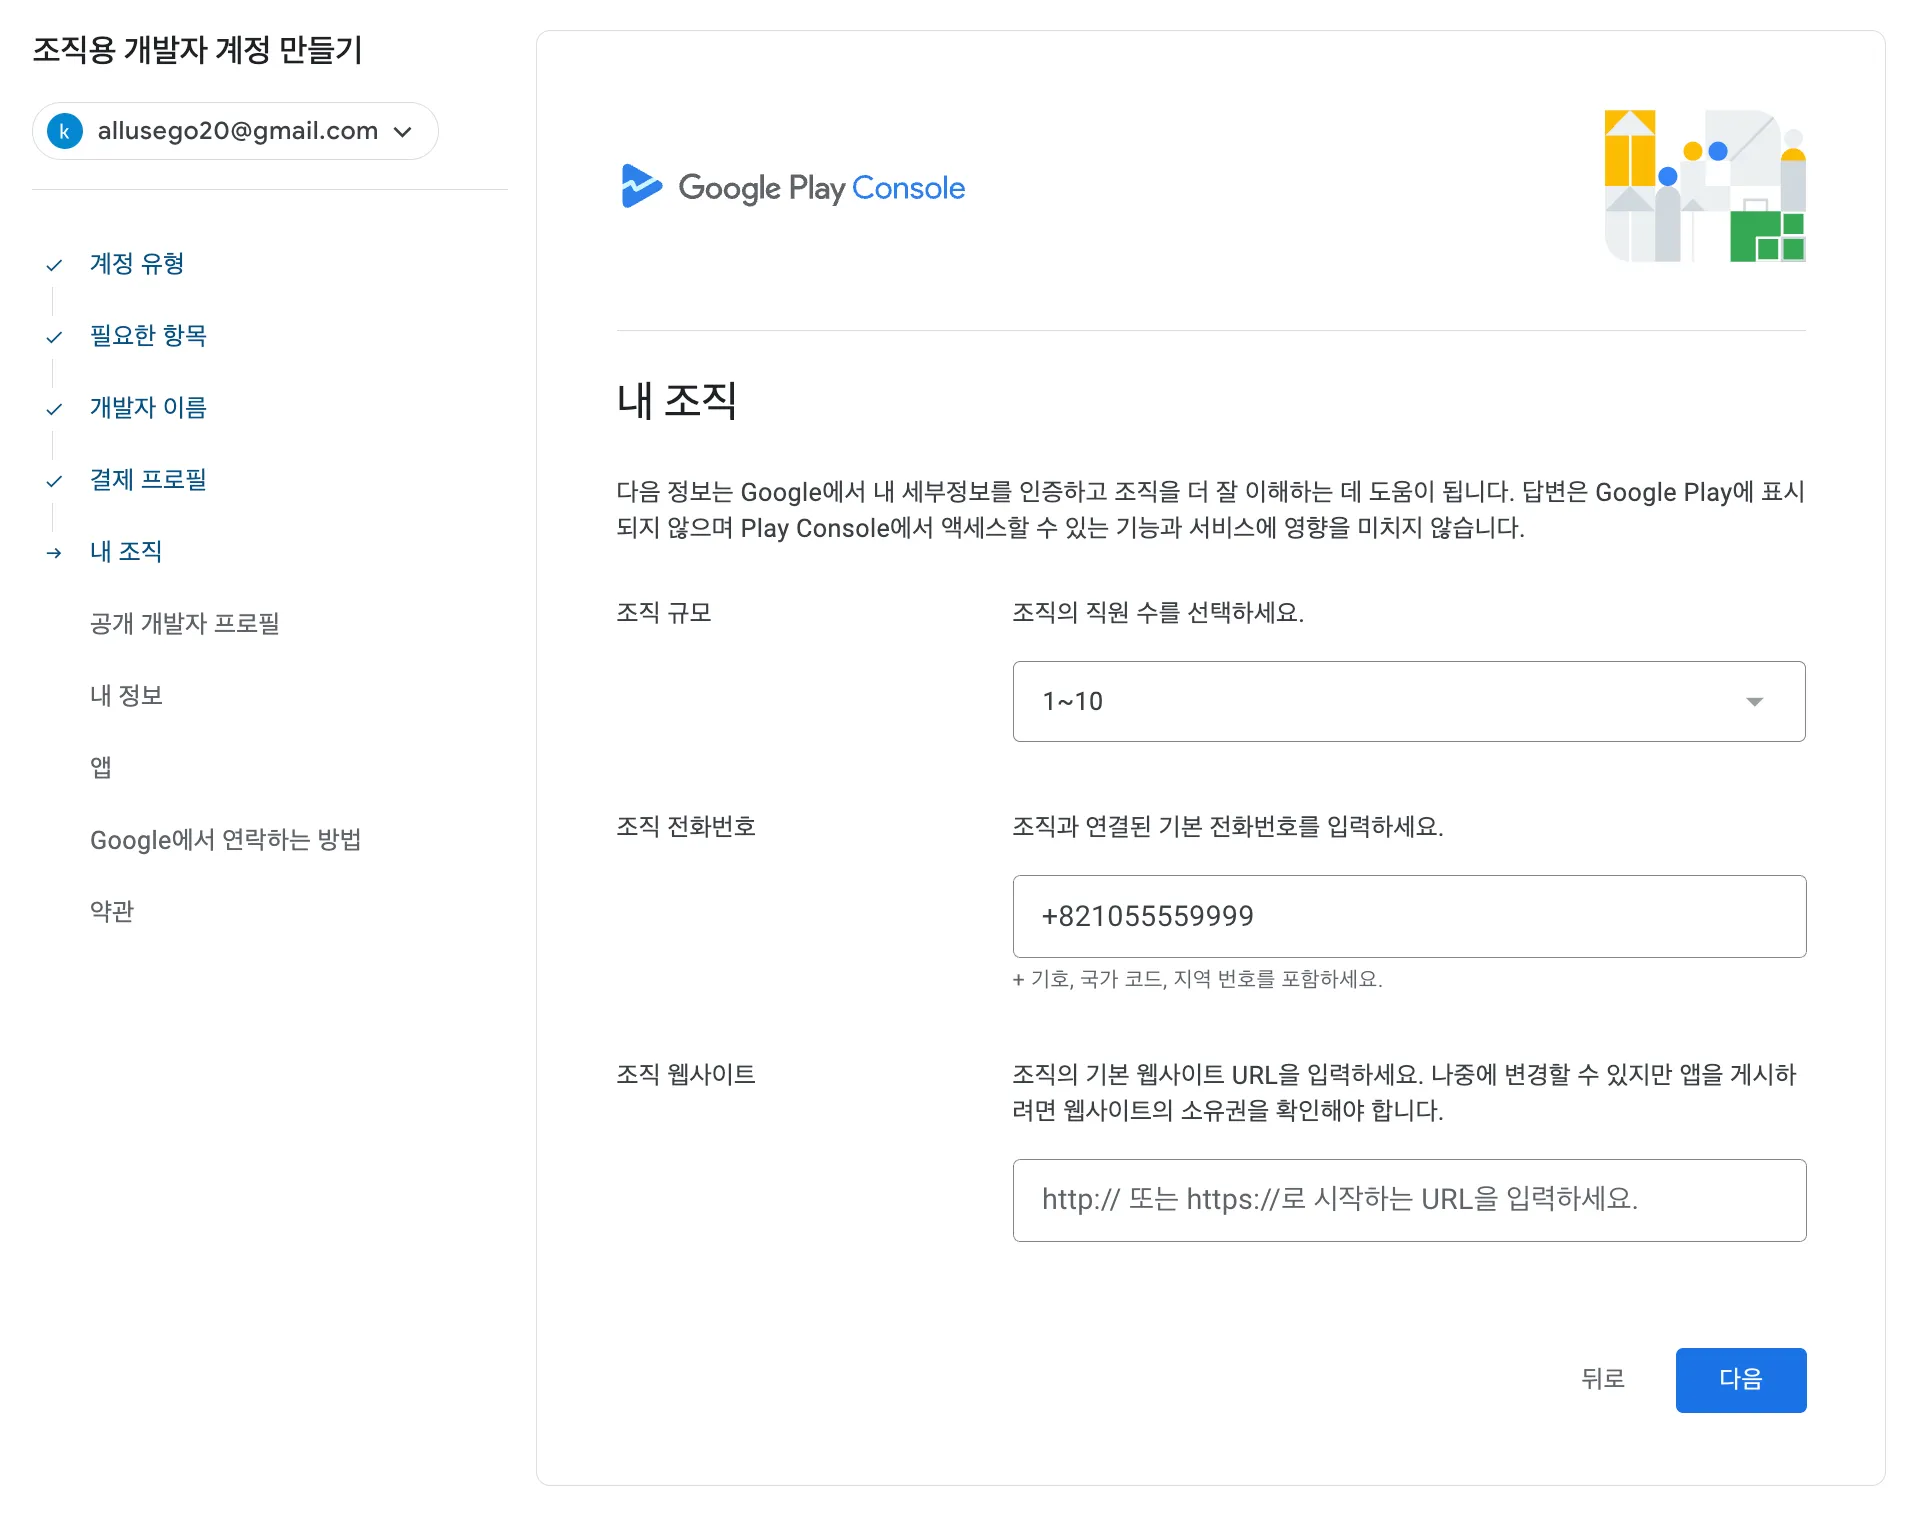This screenshot has width=1920, height=1520.
Task: Focus the 조직 전화번호 input field
Action: click(1408, 916)
